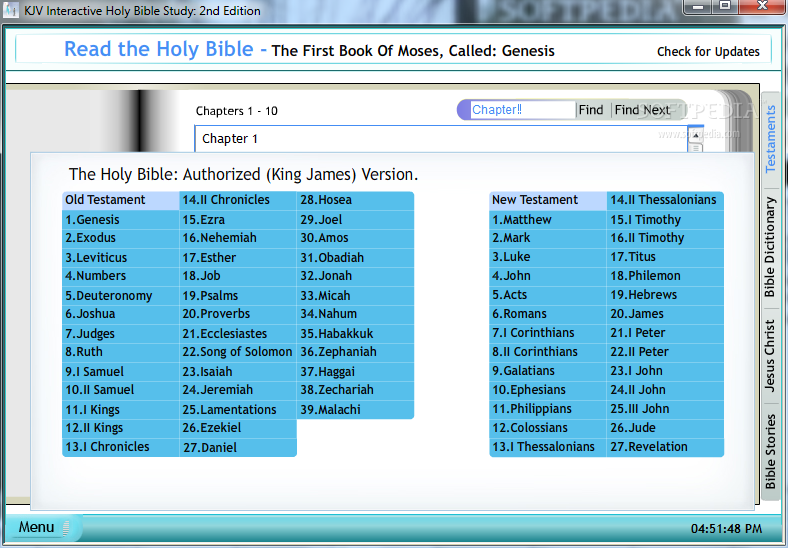Open 5.Acts book
The height and width of the screenshot is (548, 788).
[x=548, y=296]
